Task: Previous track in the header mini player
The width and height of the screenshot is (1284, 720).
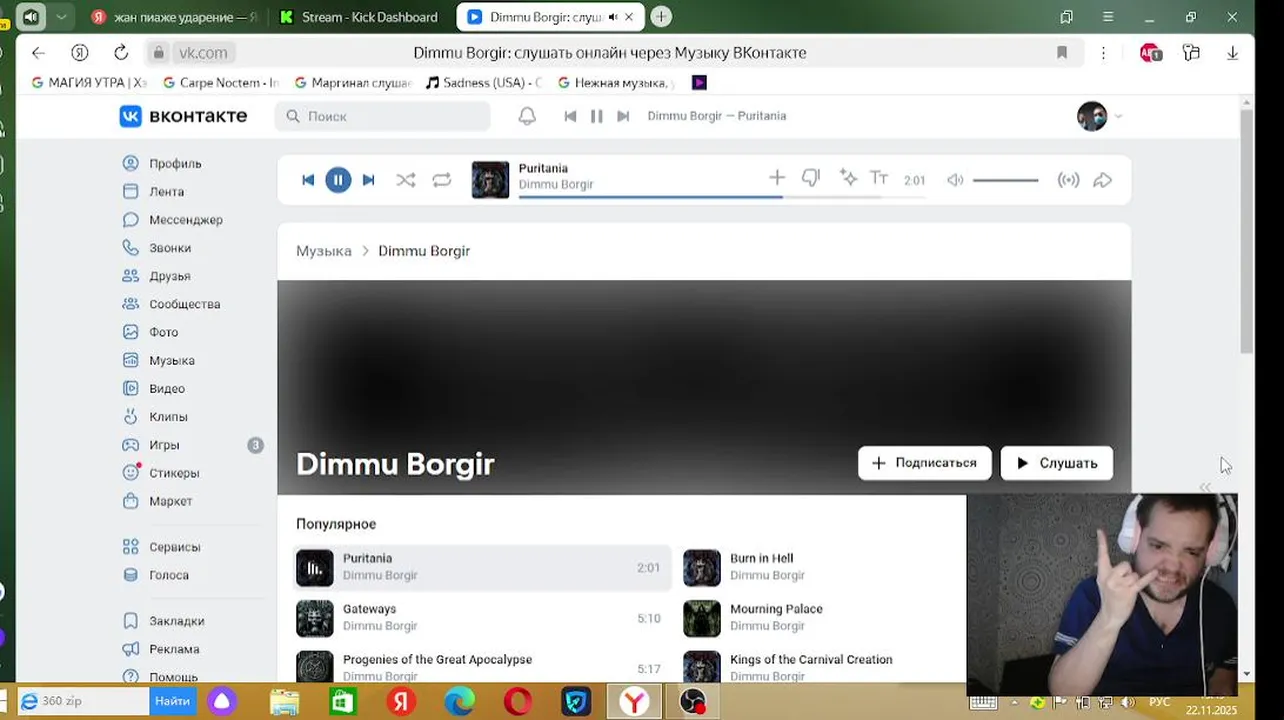Action: click(570, 116)
